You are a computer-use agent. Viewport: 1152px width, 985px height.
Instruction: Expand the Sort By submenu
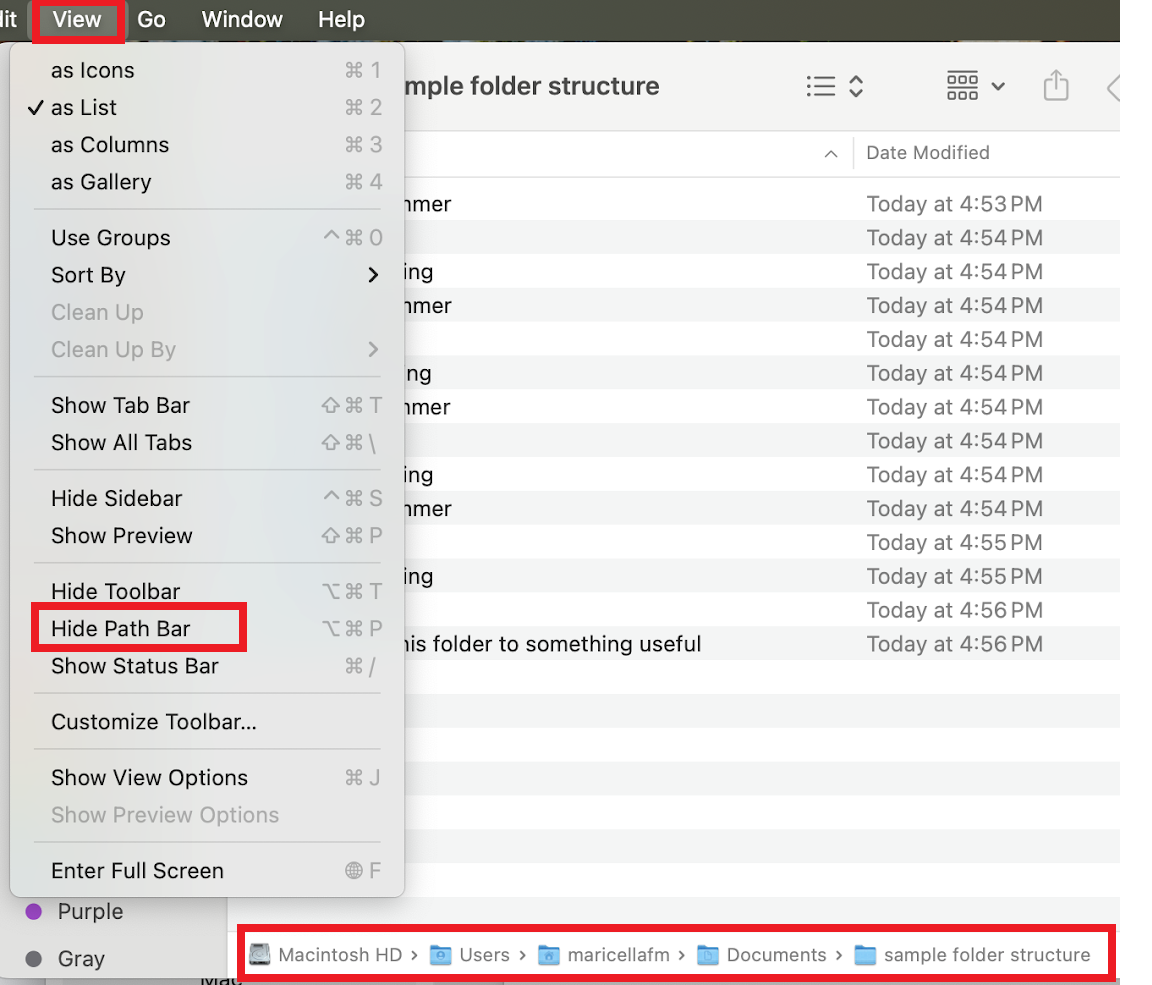click(x=207, y=275)
